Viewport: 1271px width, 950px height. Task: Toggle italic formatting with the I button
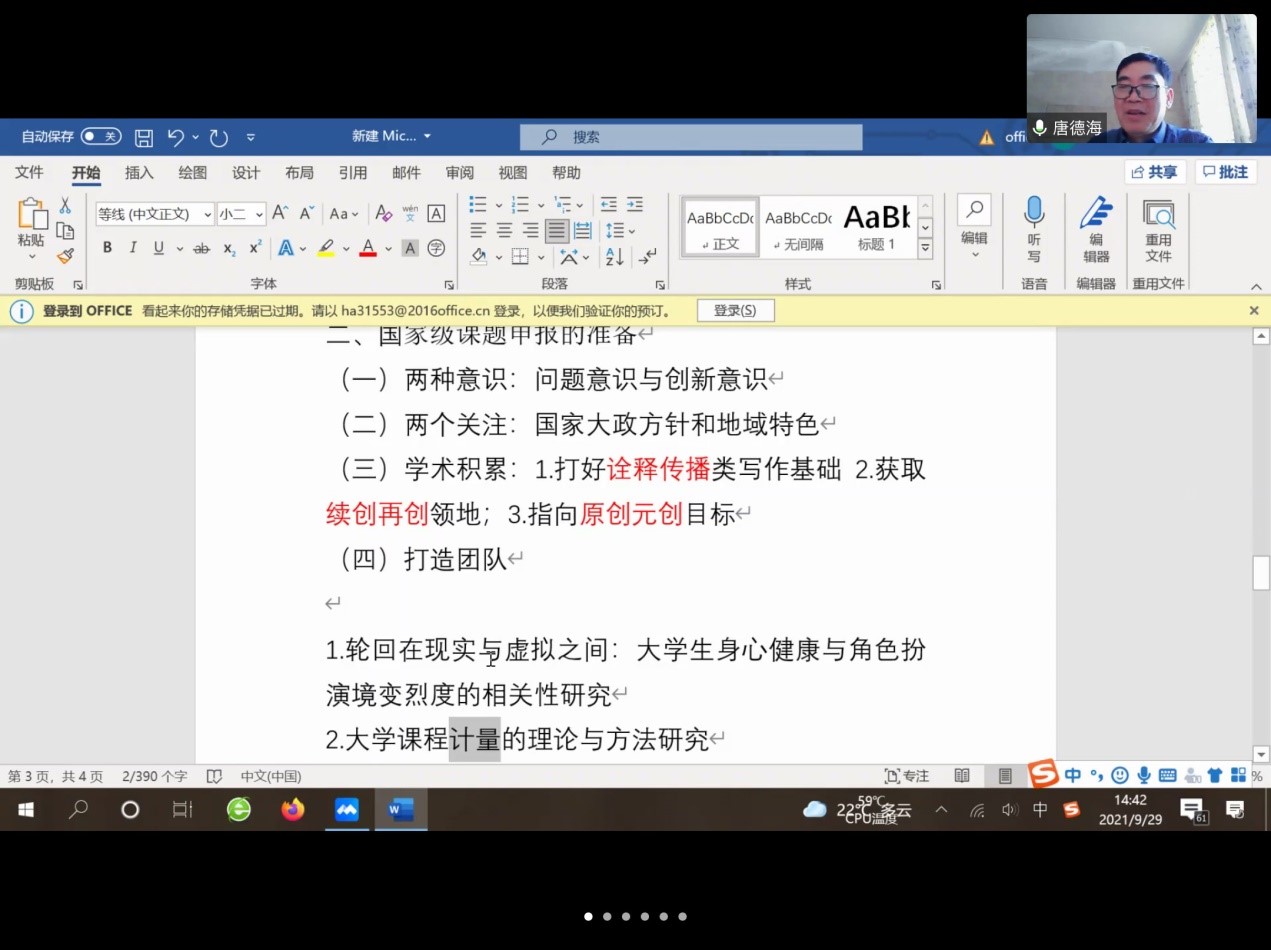tap(133, 248)
